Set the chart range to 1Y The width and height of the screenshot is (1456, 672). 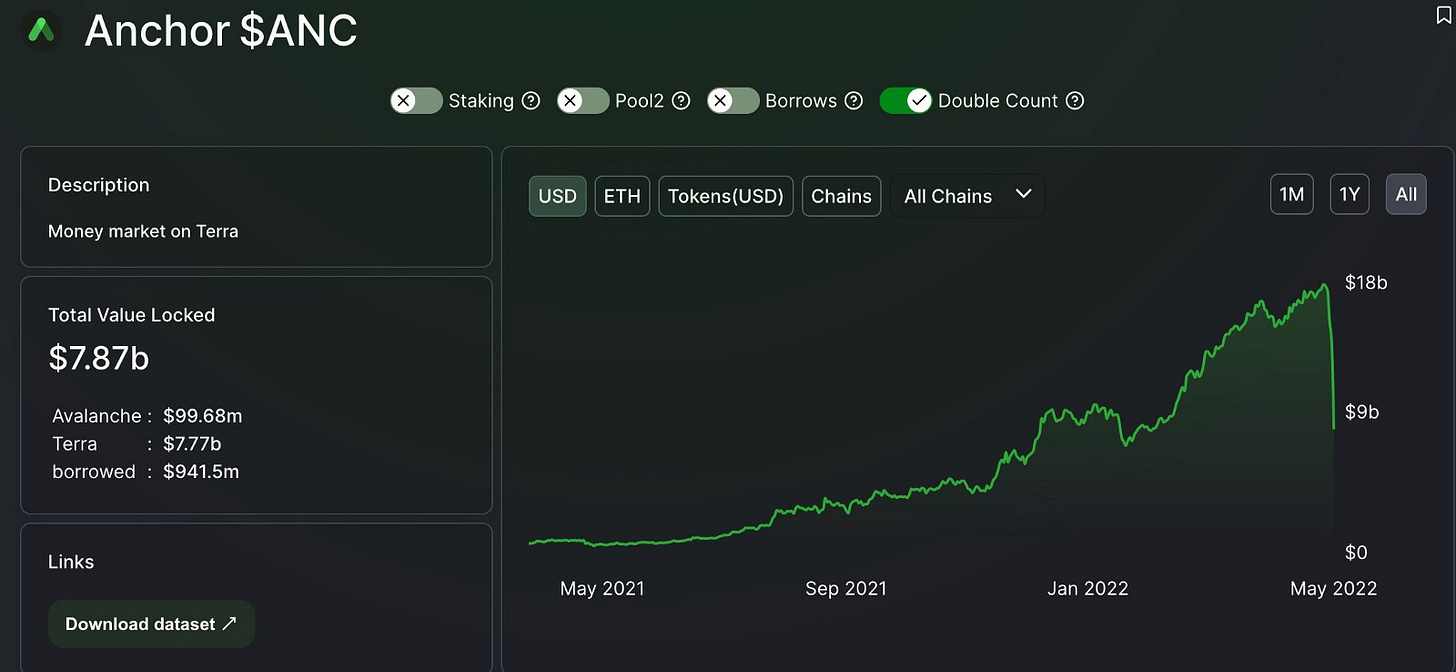[1349, 194]
